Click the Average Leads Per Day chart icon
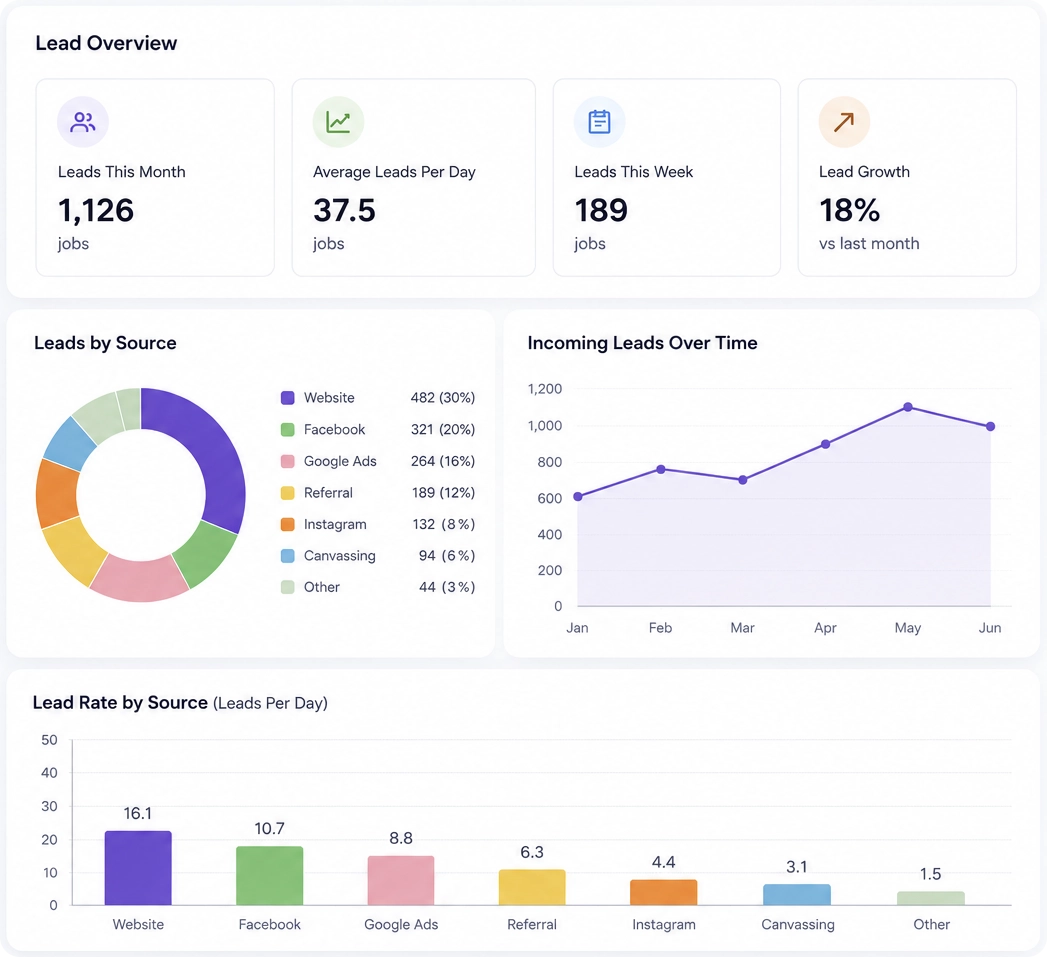Screen dimensions: 1047x957 click(x=338, y=122)
